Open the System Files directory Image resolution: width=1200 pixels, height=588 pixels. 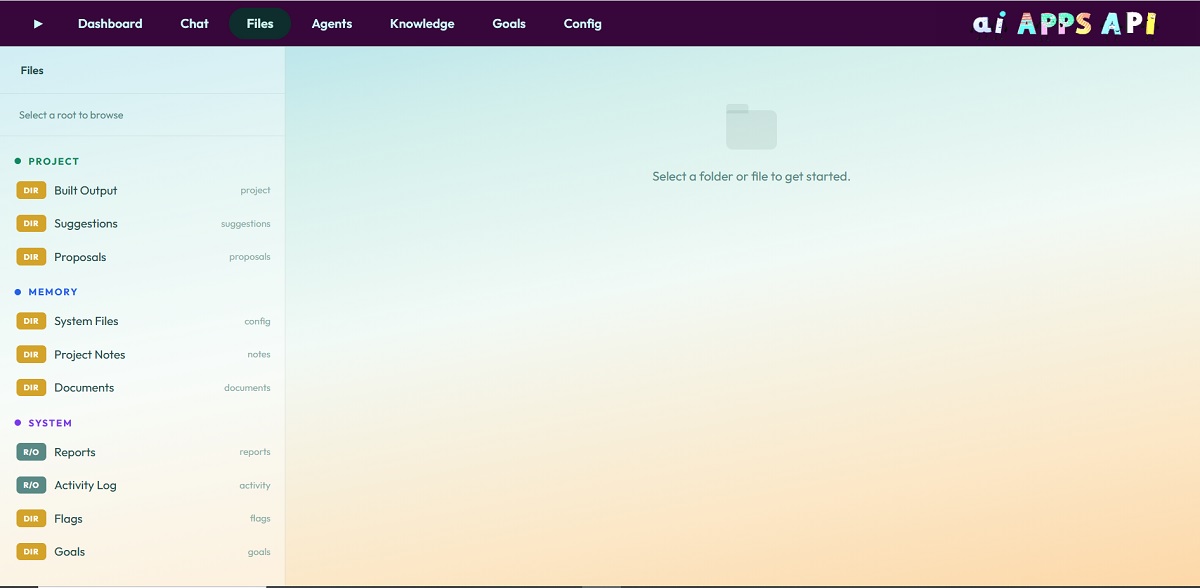click(143, 322)
